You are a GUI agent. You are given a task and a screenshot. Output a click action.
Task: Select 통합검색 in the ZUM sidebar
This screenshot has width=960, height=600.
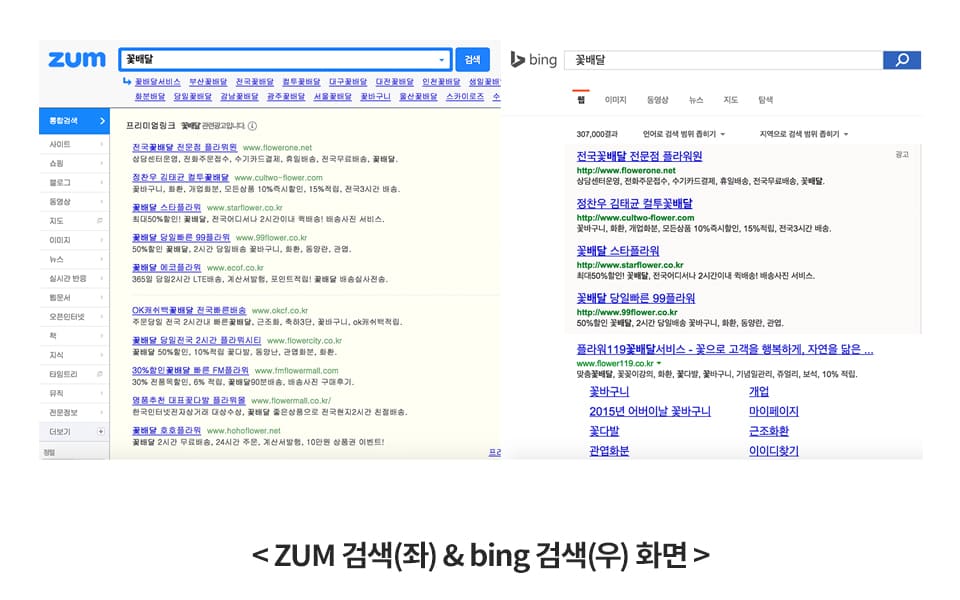(x=73, y=121)
